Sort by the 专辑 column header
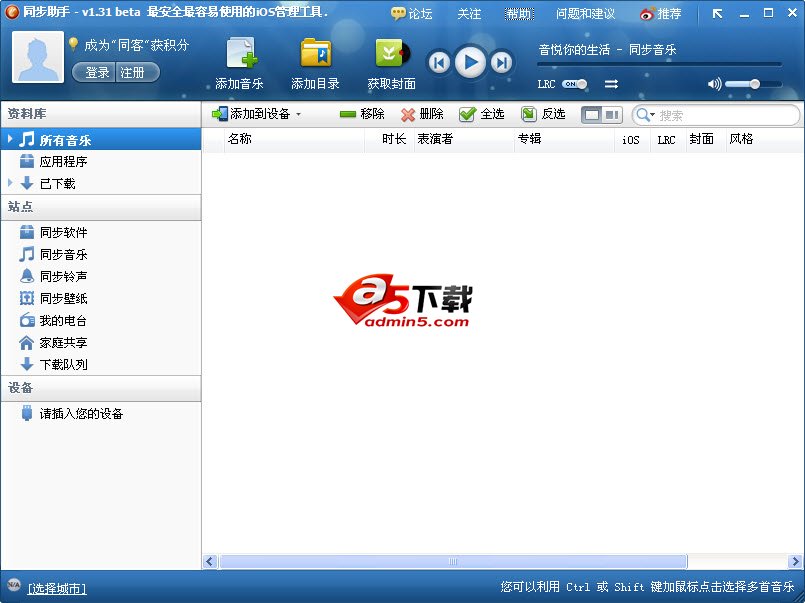 (565, 140)
